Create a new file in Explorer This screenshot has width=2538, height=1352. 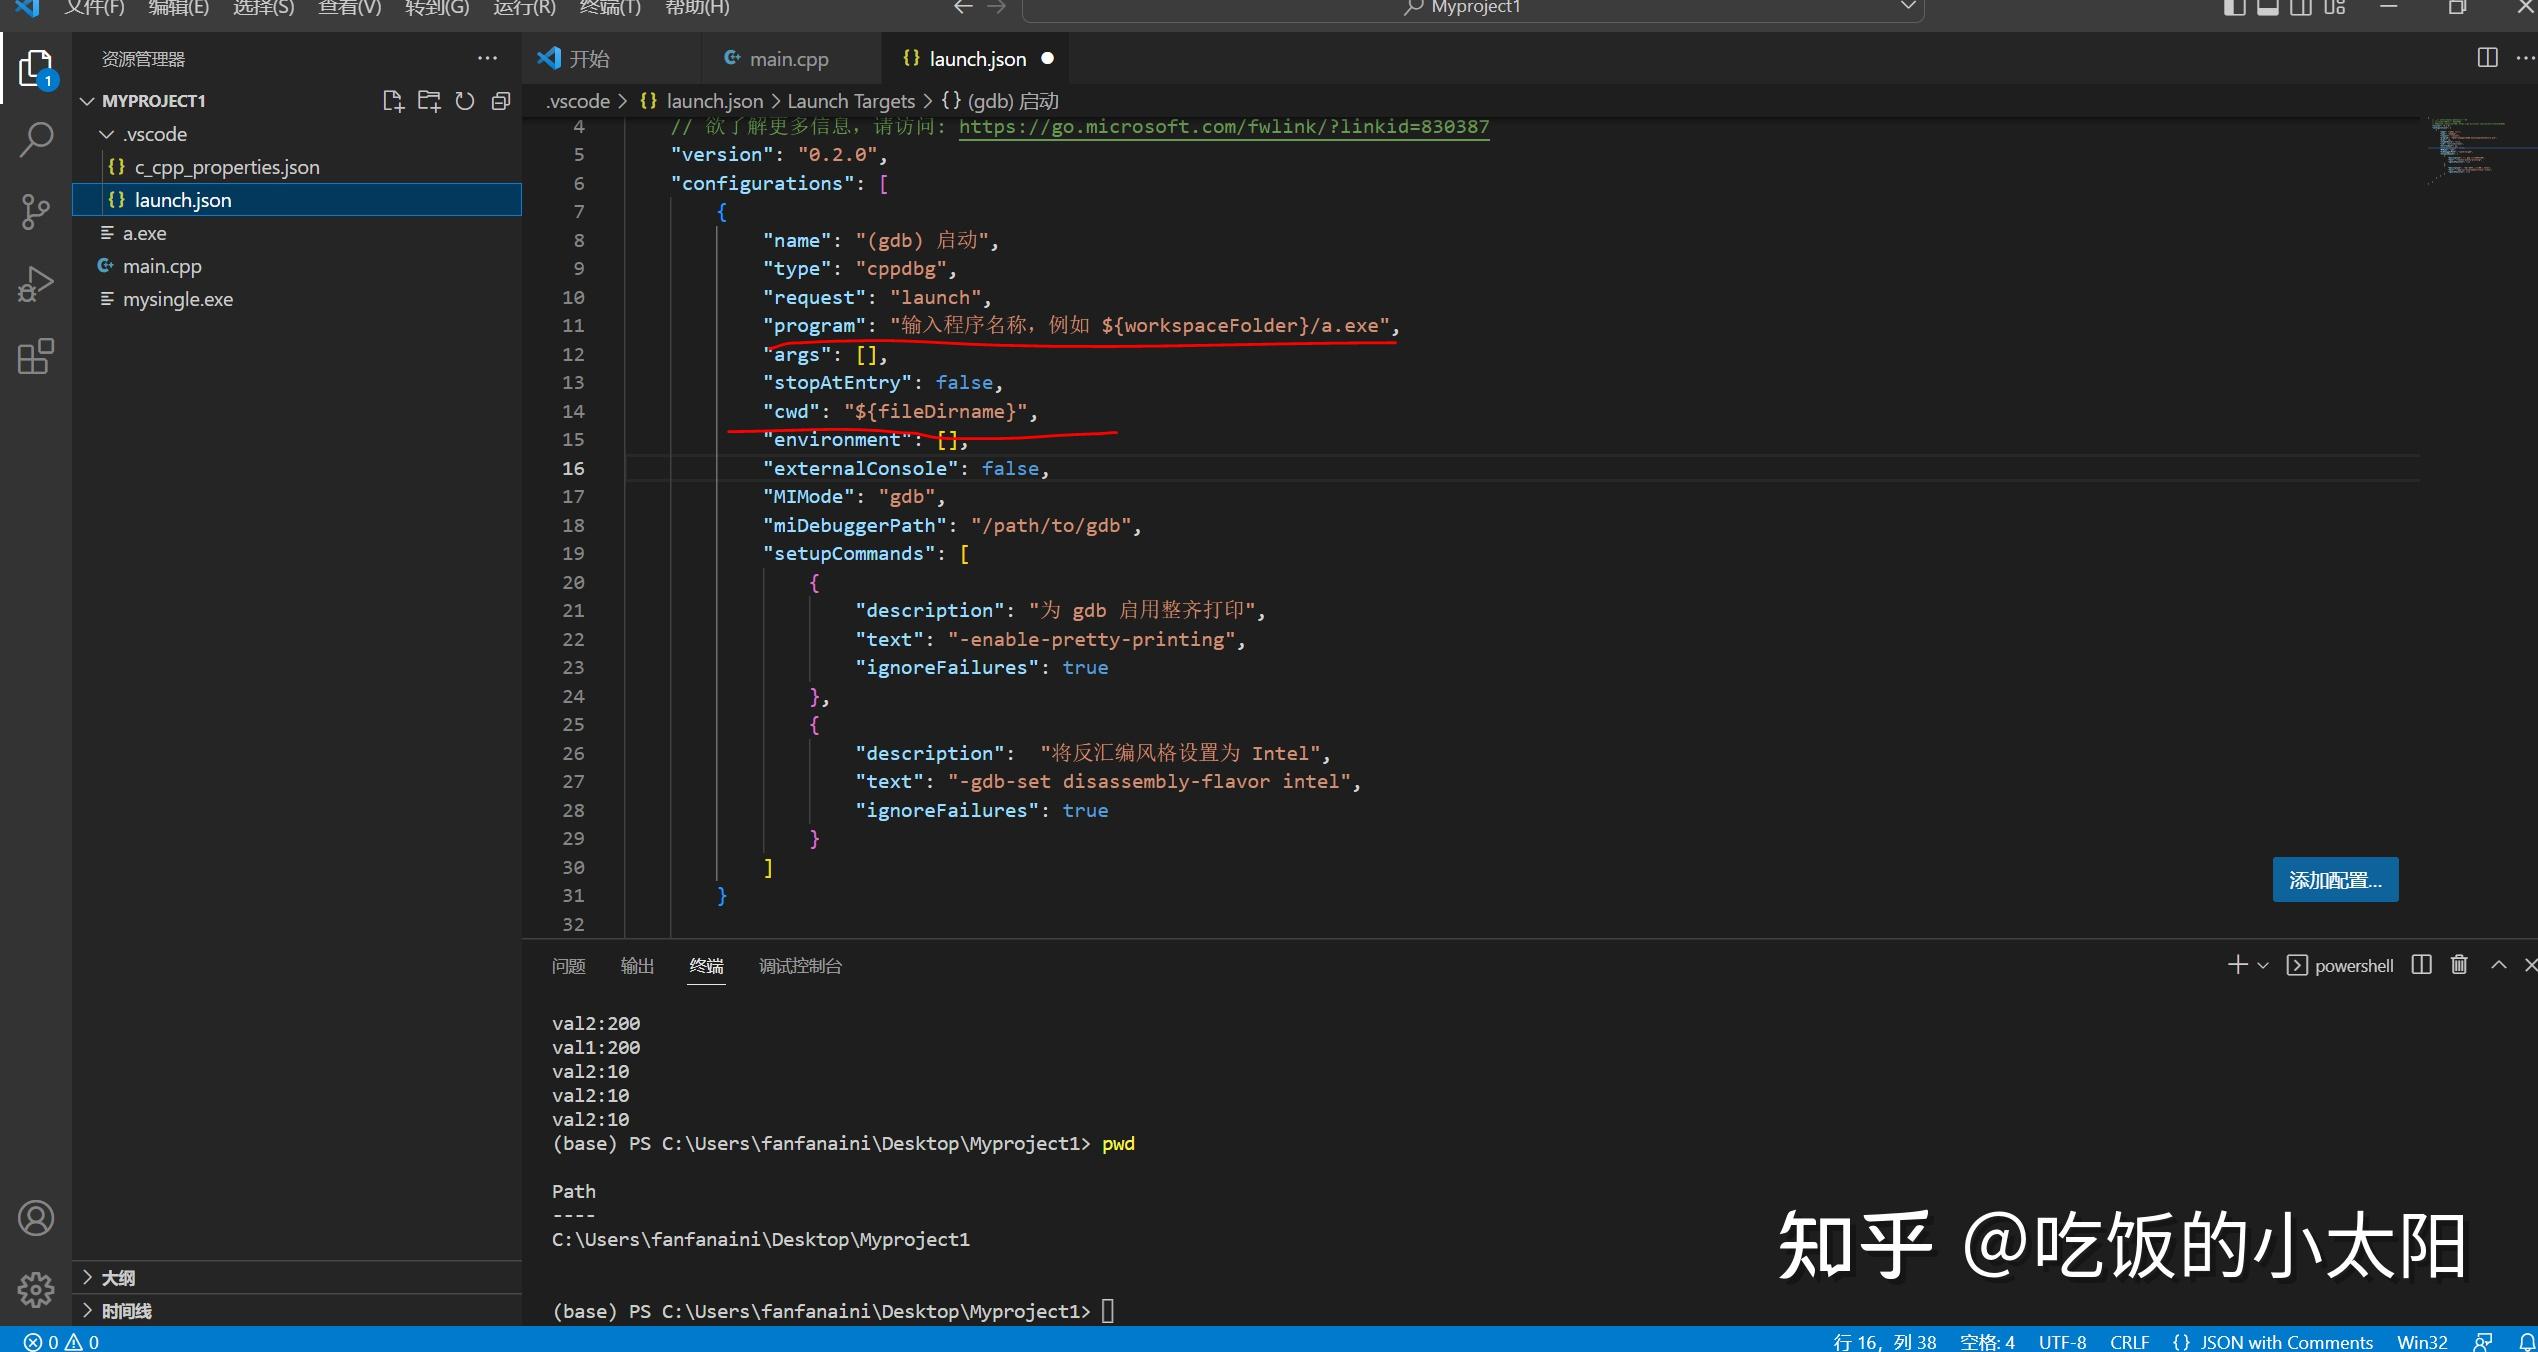pos(392,100)
